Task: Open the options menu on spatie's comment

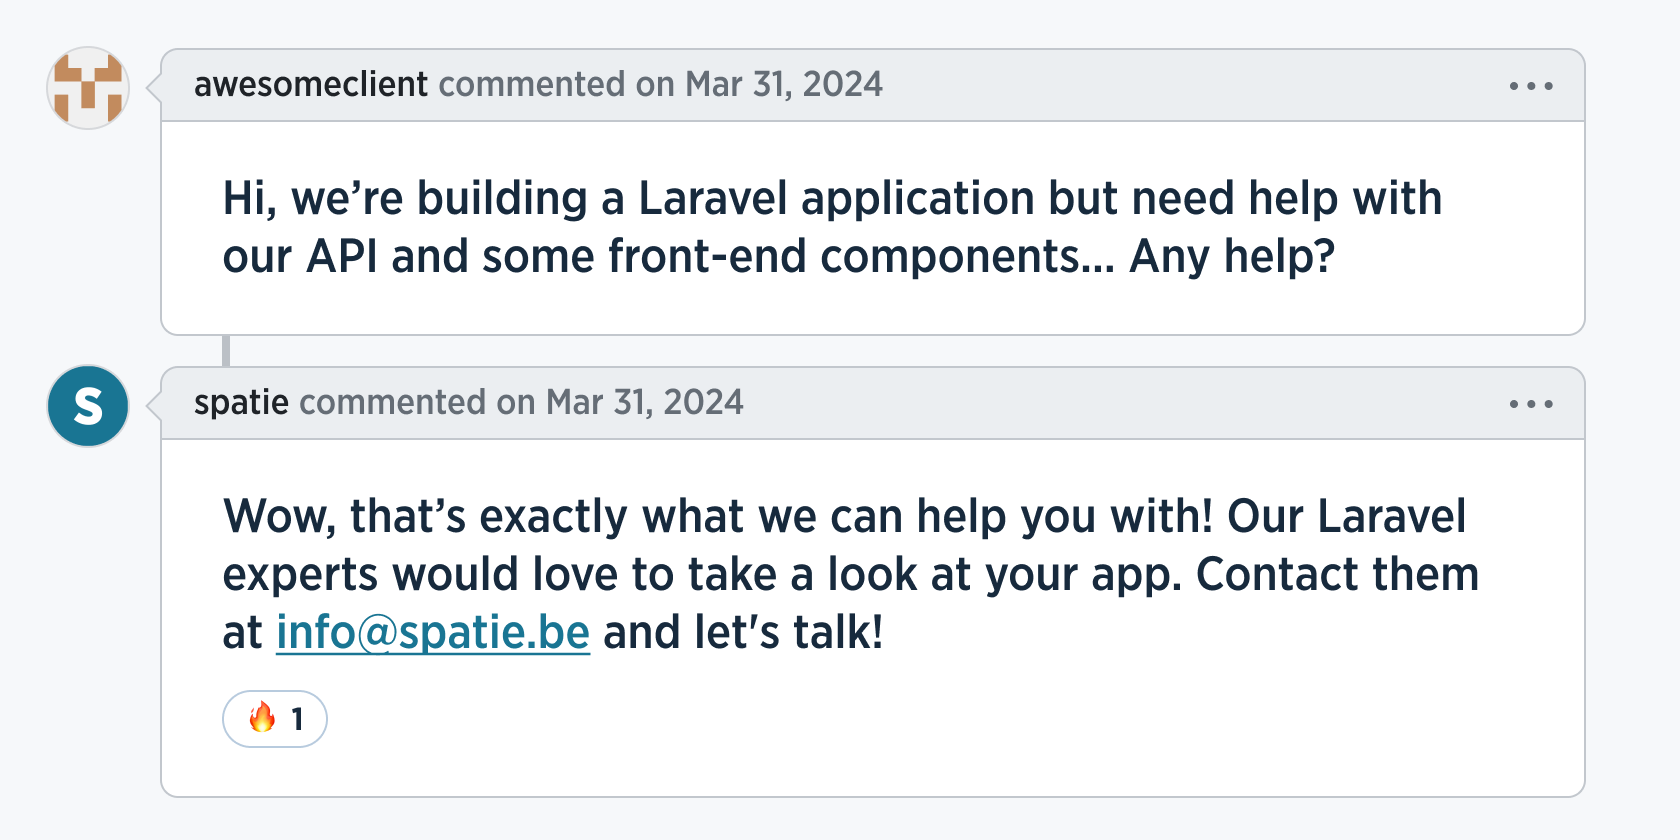Action: coord(1531,404)
